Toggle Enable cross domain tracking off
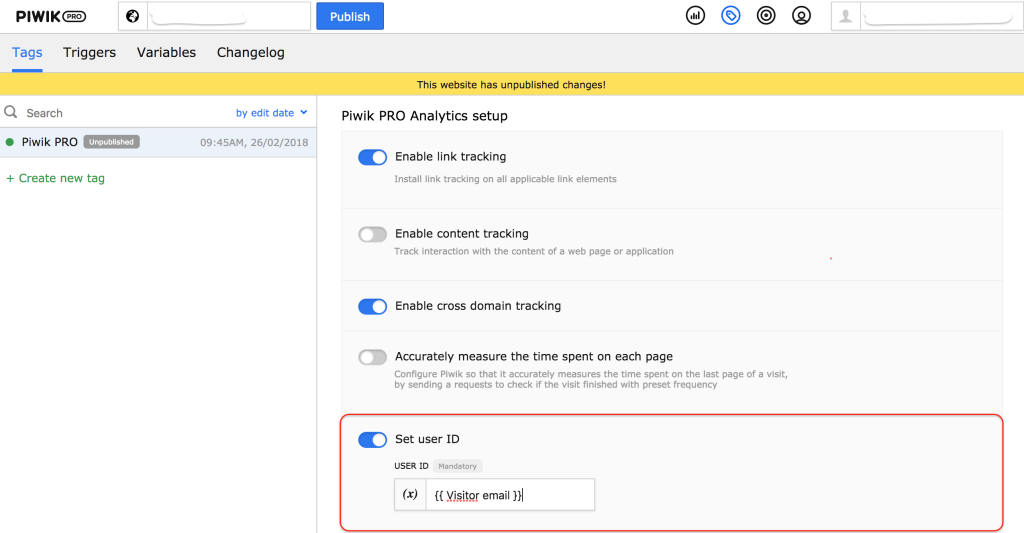The image size is (1024, 533). [x=372, y=306]
